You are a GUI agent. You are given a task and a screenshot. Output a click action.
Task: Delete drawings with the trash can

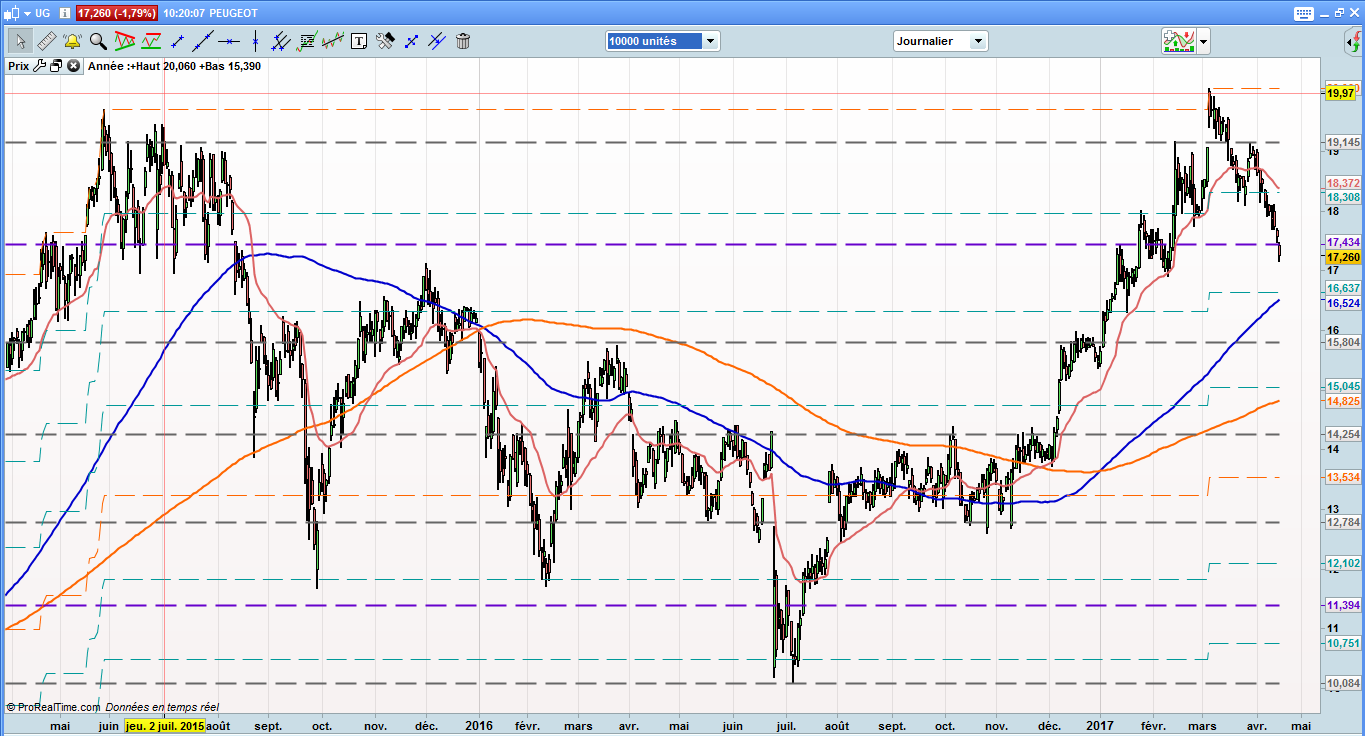(x=463, y=41)
